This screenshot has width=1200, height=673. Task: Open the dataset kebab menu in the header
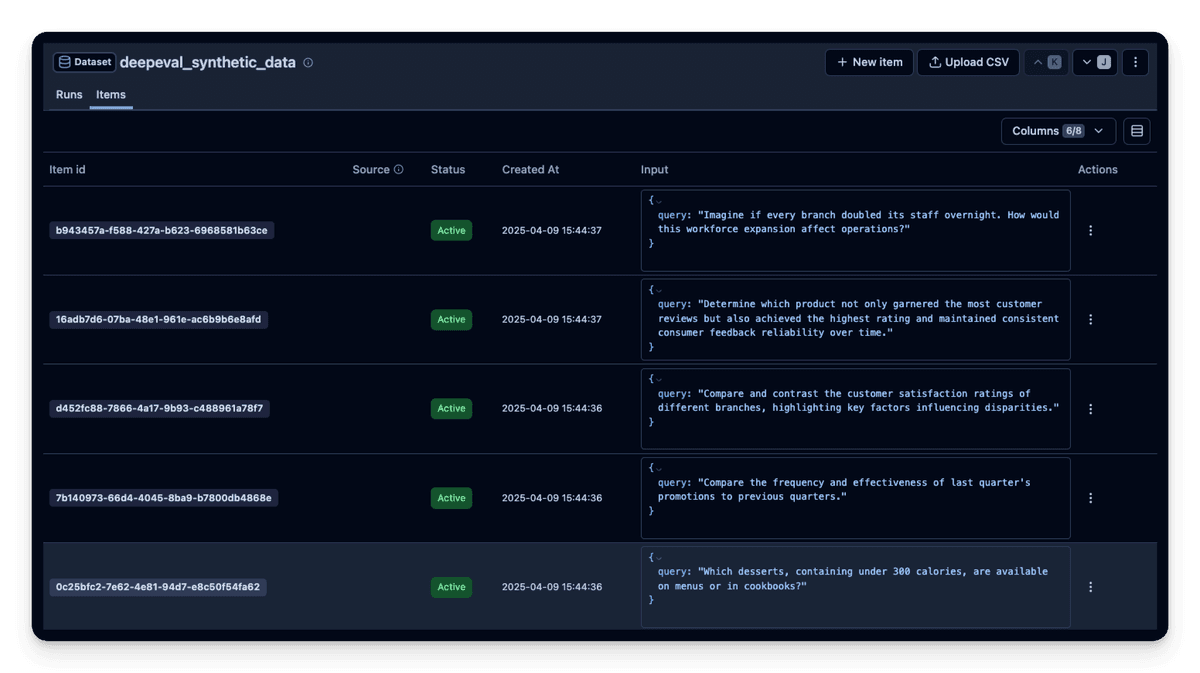pyautogui.click(x=1135, y=62)
